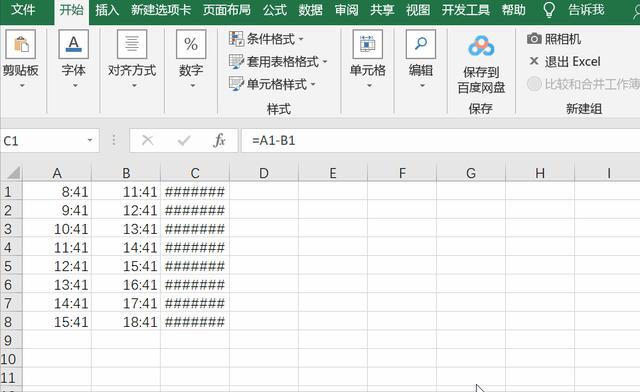
Task: Select column D header
Action: pyautogui.click(x=264, y=173)
